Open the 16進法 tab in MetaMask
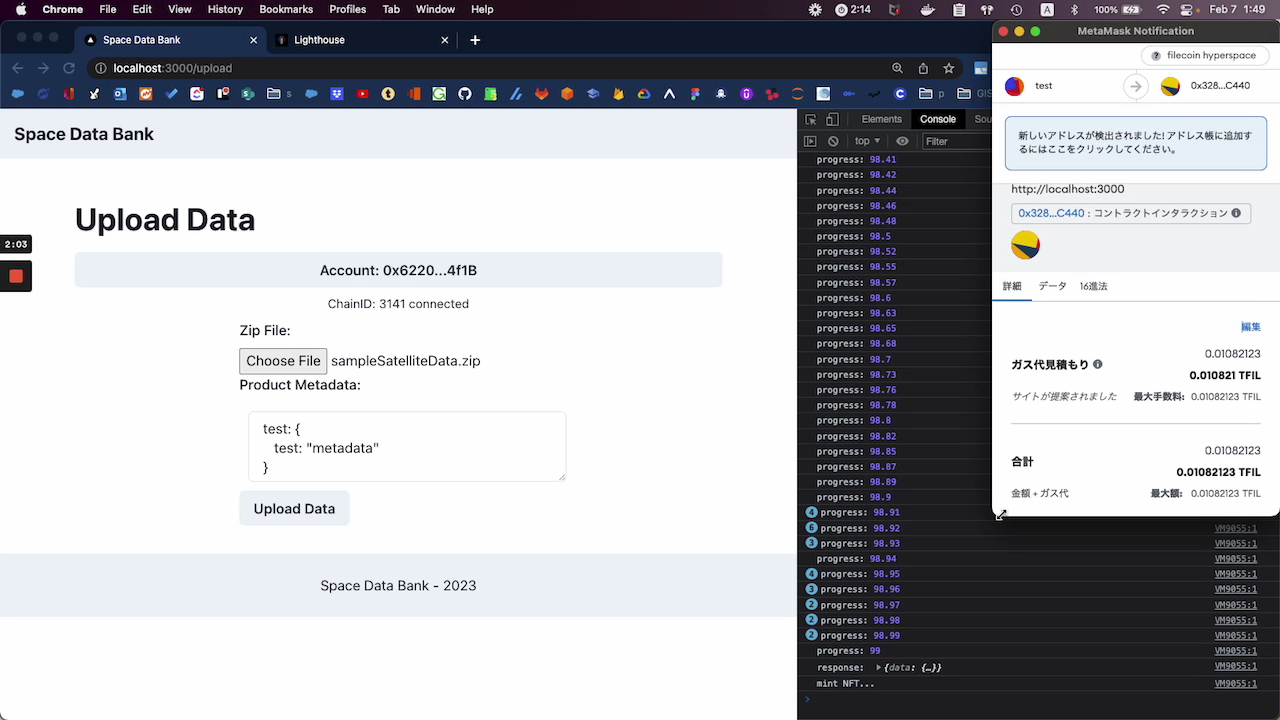The height and width of the screenshot is (720, 1280). [x=1093, y=286]
